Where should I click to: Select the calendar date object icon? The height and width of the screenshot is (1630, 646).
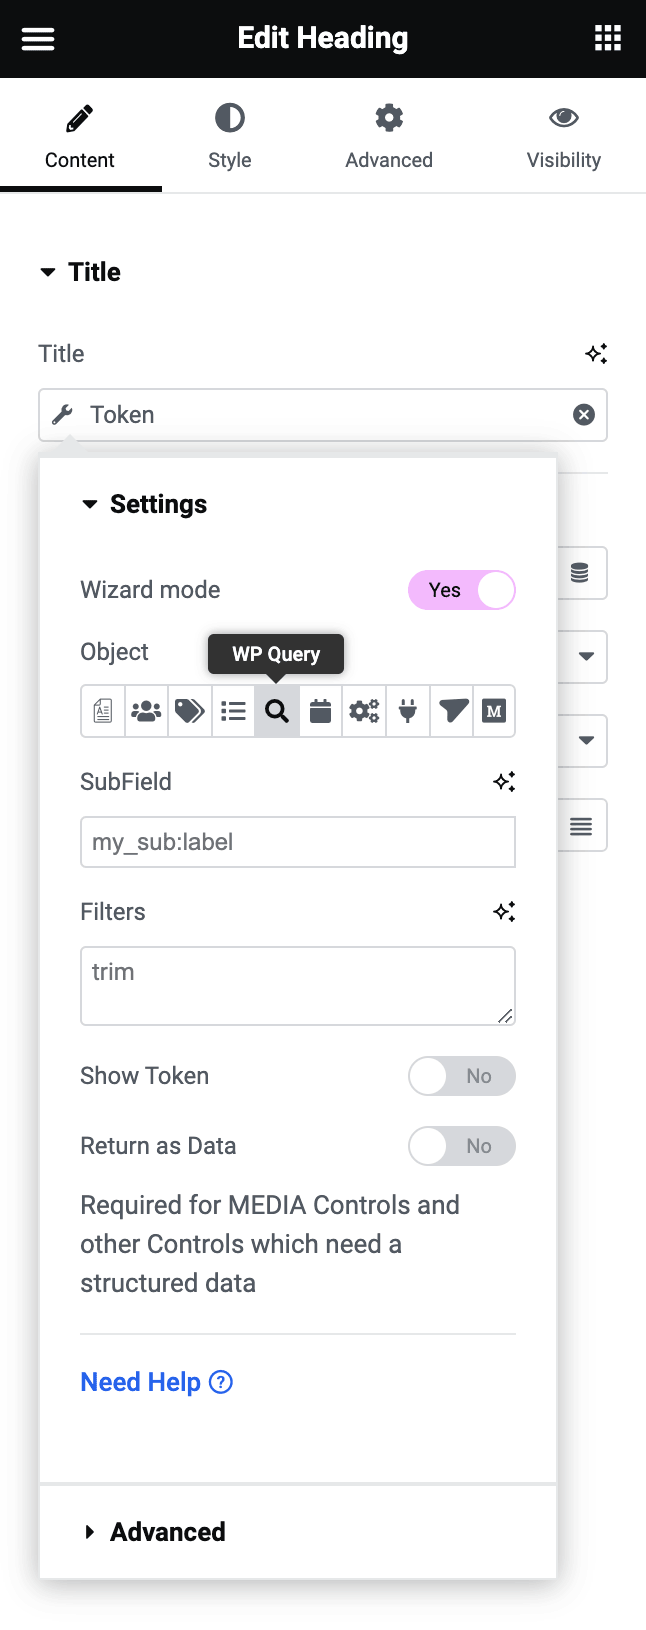(x=320, y=711)
